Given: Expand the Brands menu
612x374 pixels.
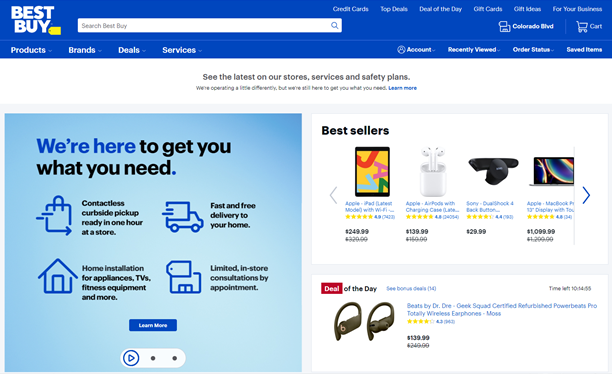Looking at the screenshot, I should [x=85, y=50].
